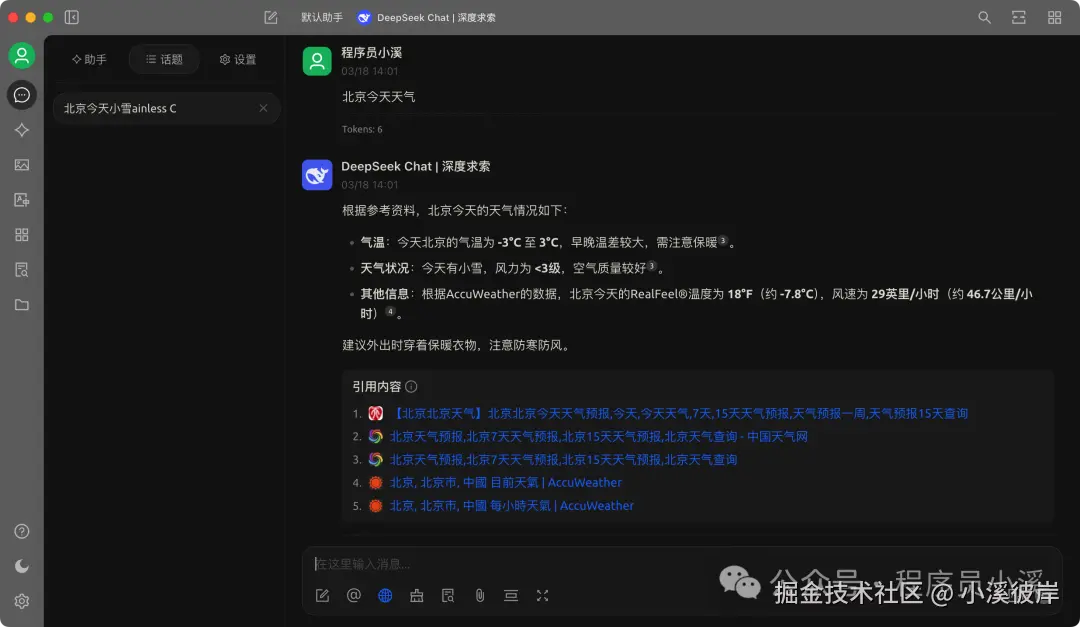Open the knowledge base selector icon

point(448,595)
